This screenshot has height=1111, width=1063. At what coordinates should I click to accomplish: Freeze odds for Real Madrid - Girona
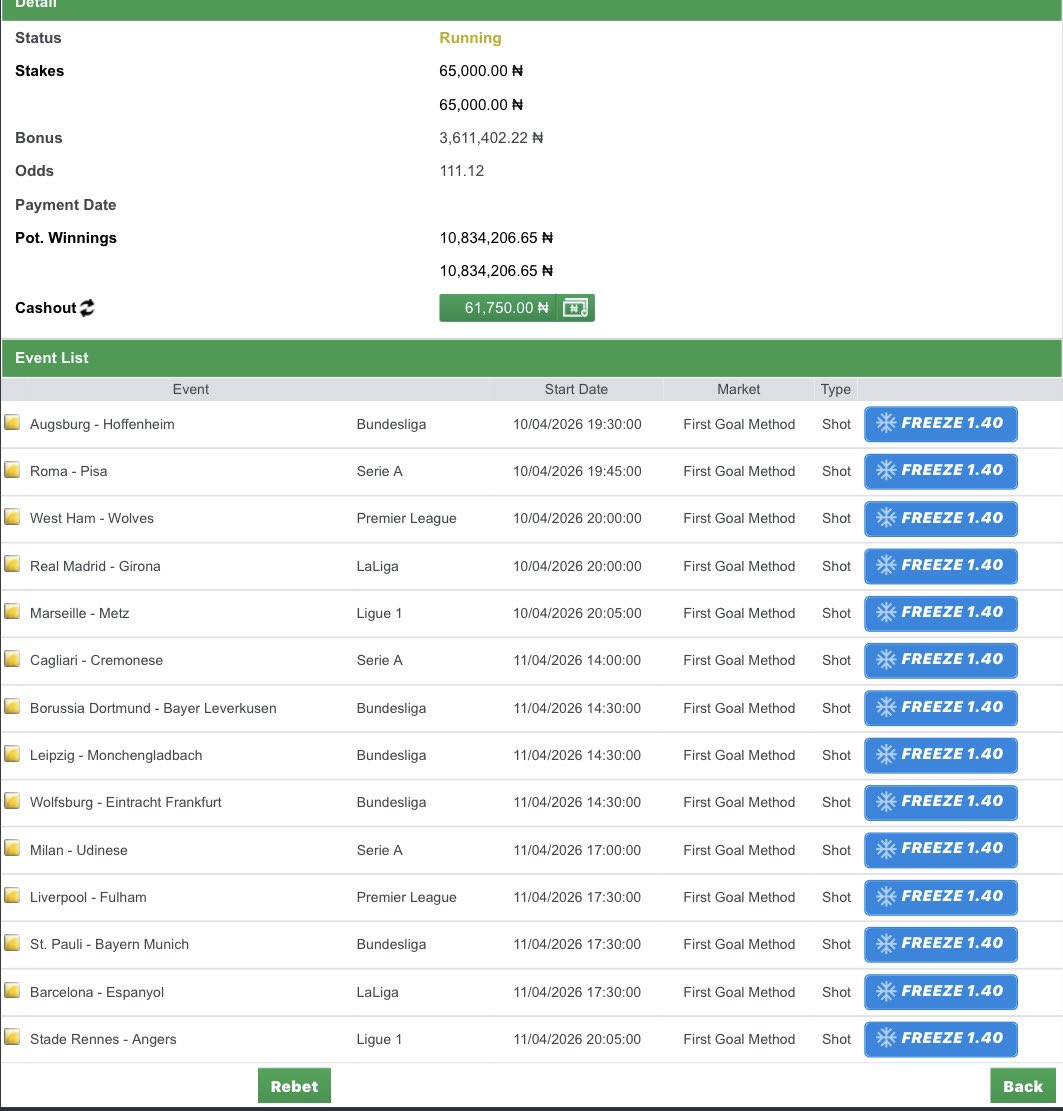click(941, 566)
